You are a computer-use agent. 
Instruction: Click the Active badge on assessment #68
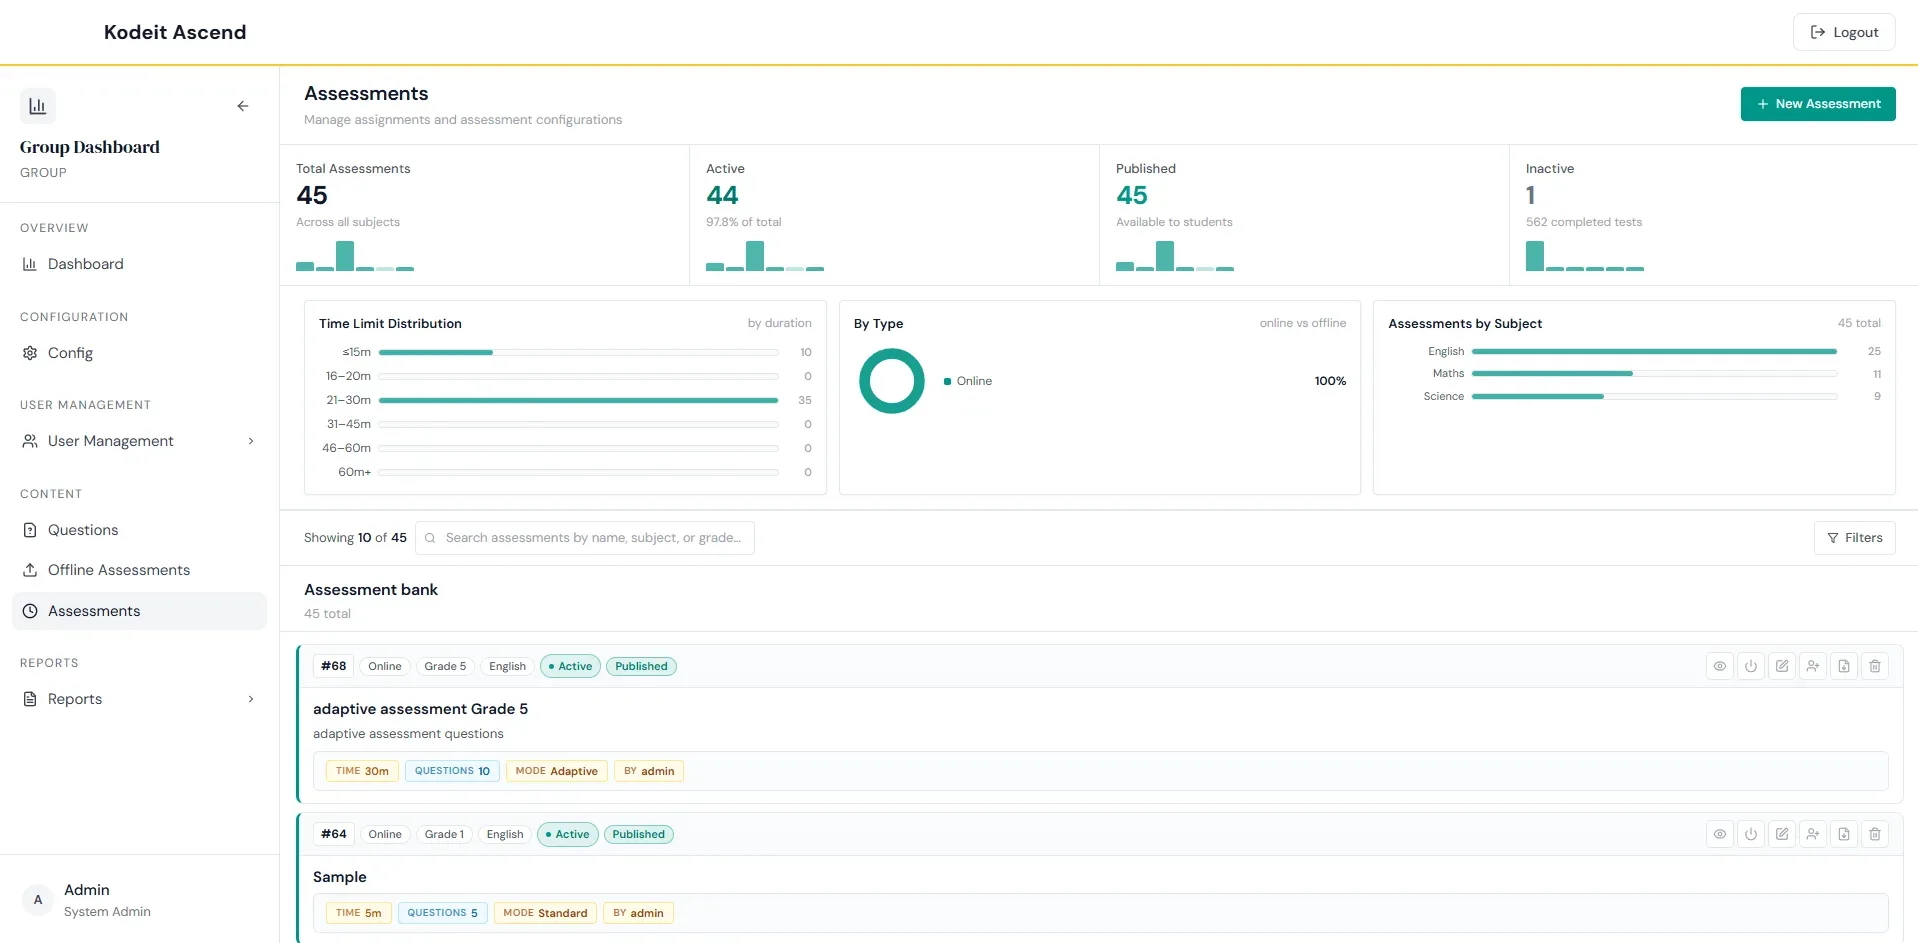coord(570,666)
